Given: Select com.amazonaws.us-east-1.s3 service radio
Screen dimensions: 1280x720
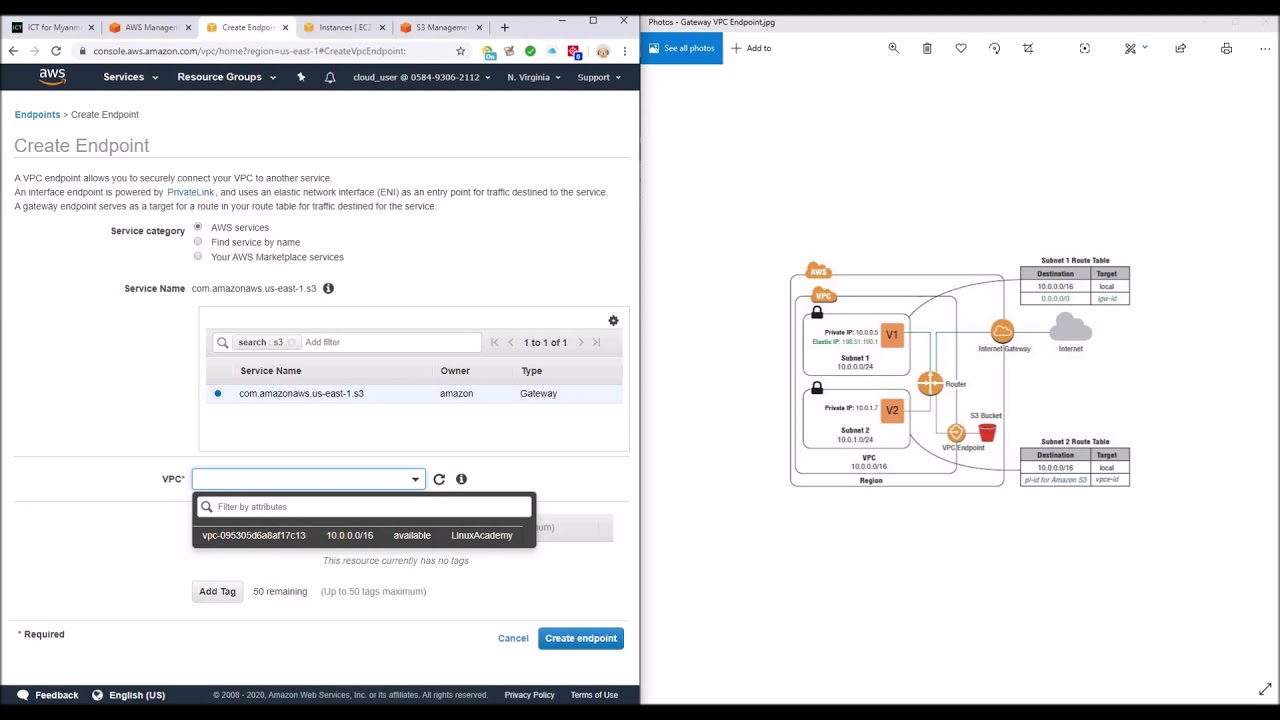Looking at the screenshot, I should 217,393.
